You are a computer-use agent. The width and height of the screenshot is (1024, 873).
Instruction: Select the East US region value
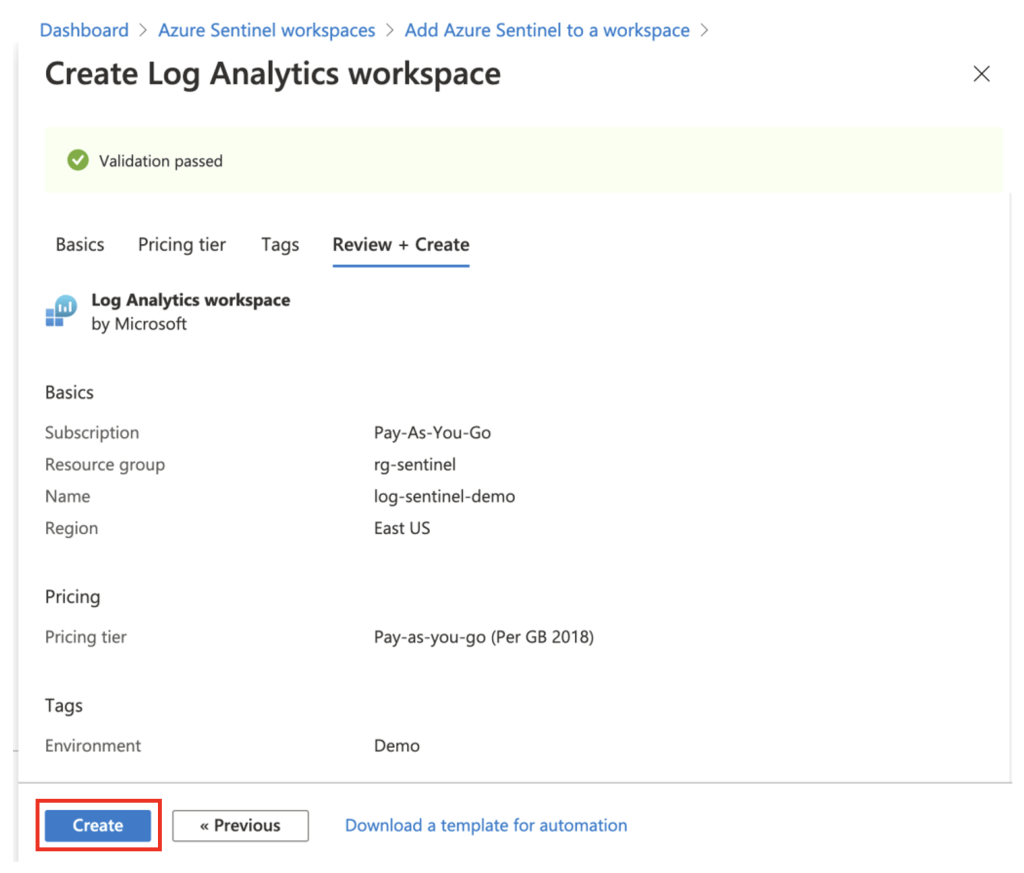click(x=402, y=528)
